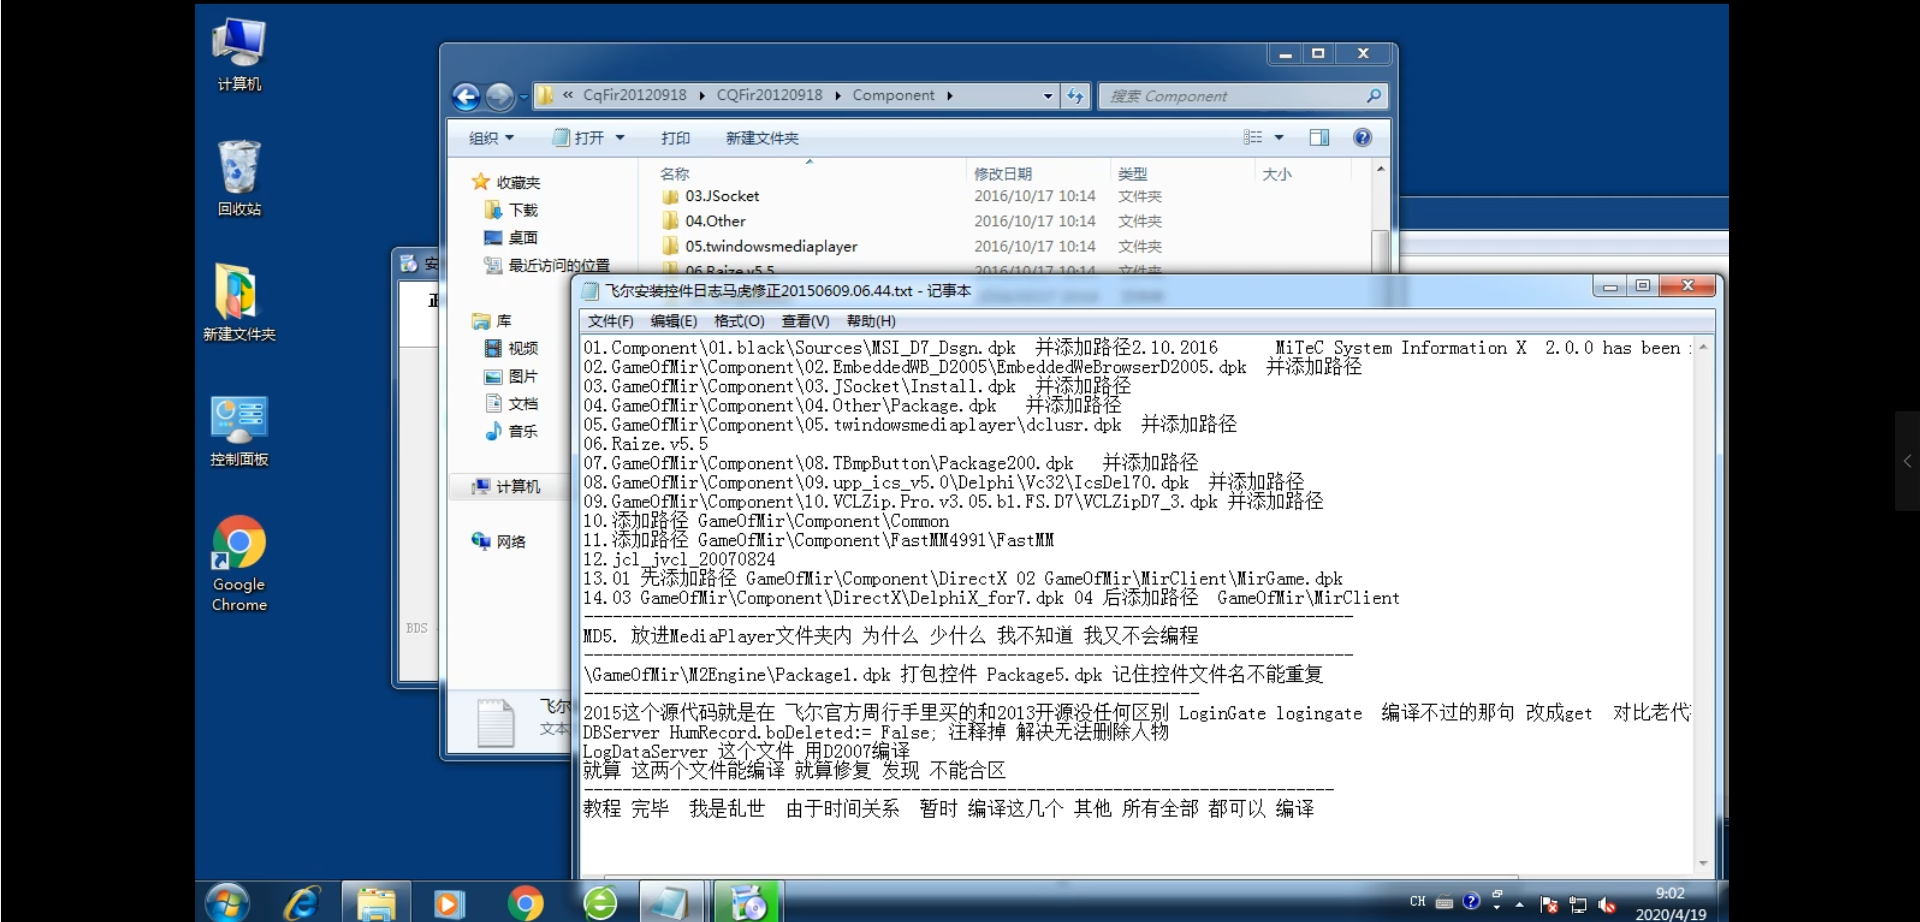Screen dimensions: 1920x922
Task: Select 图片 library in navigation pane
Action: (x=511, y=376)
